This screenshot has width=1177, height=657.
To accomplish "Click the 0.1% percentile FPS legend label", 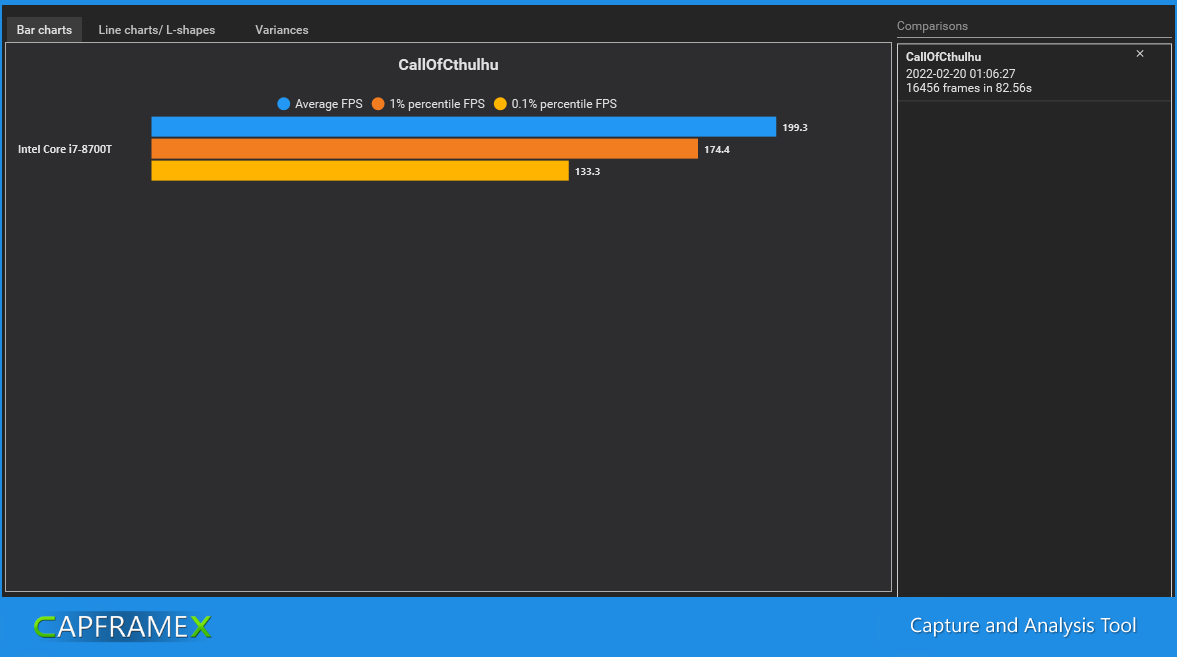I will 564,104.
